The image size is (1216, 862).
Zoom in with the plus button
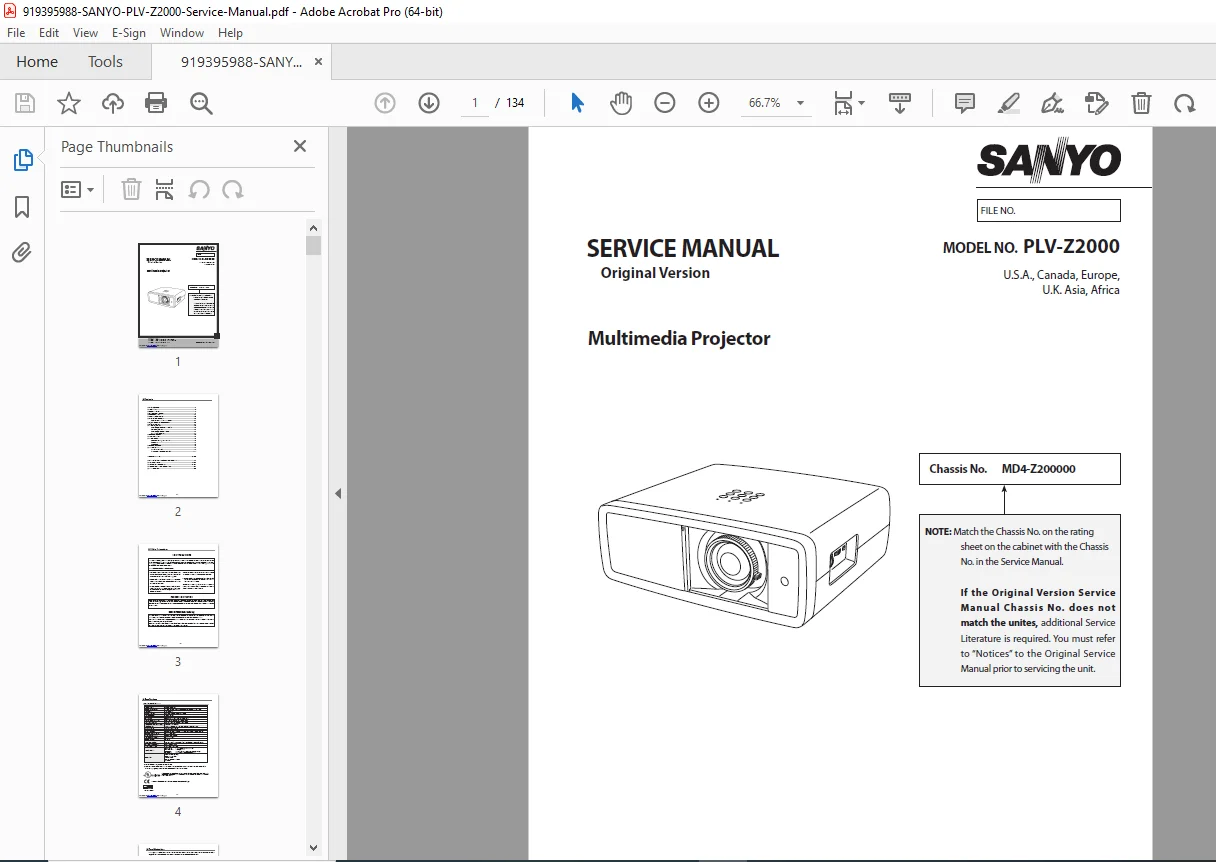tap(709, 103)
